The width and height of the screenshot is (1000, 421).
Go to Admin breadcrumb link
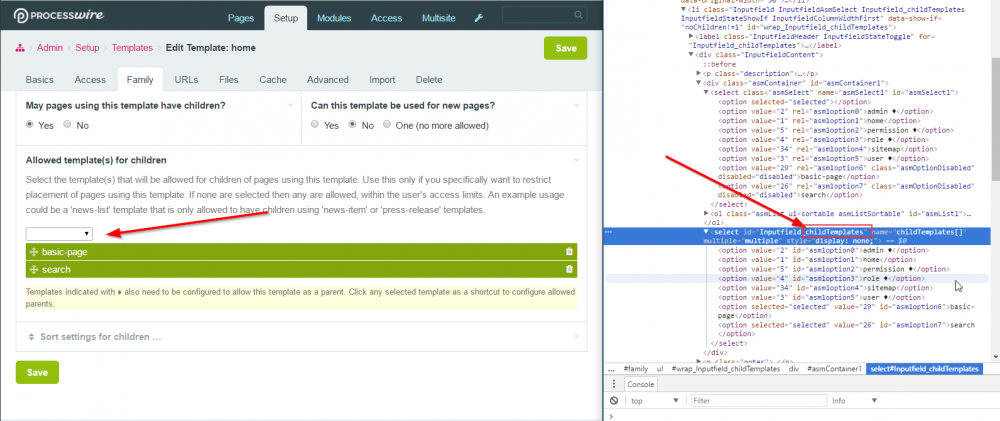pyautogui.click(x=50, y=48)
